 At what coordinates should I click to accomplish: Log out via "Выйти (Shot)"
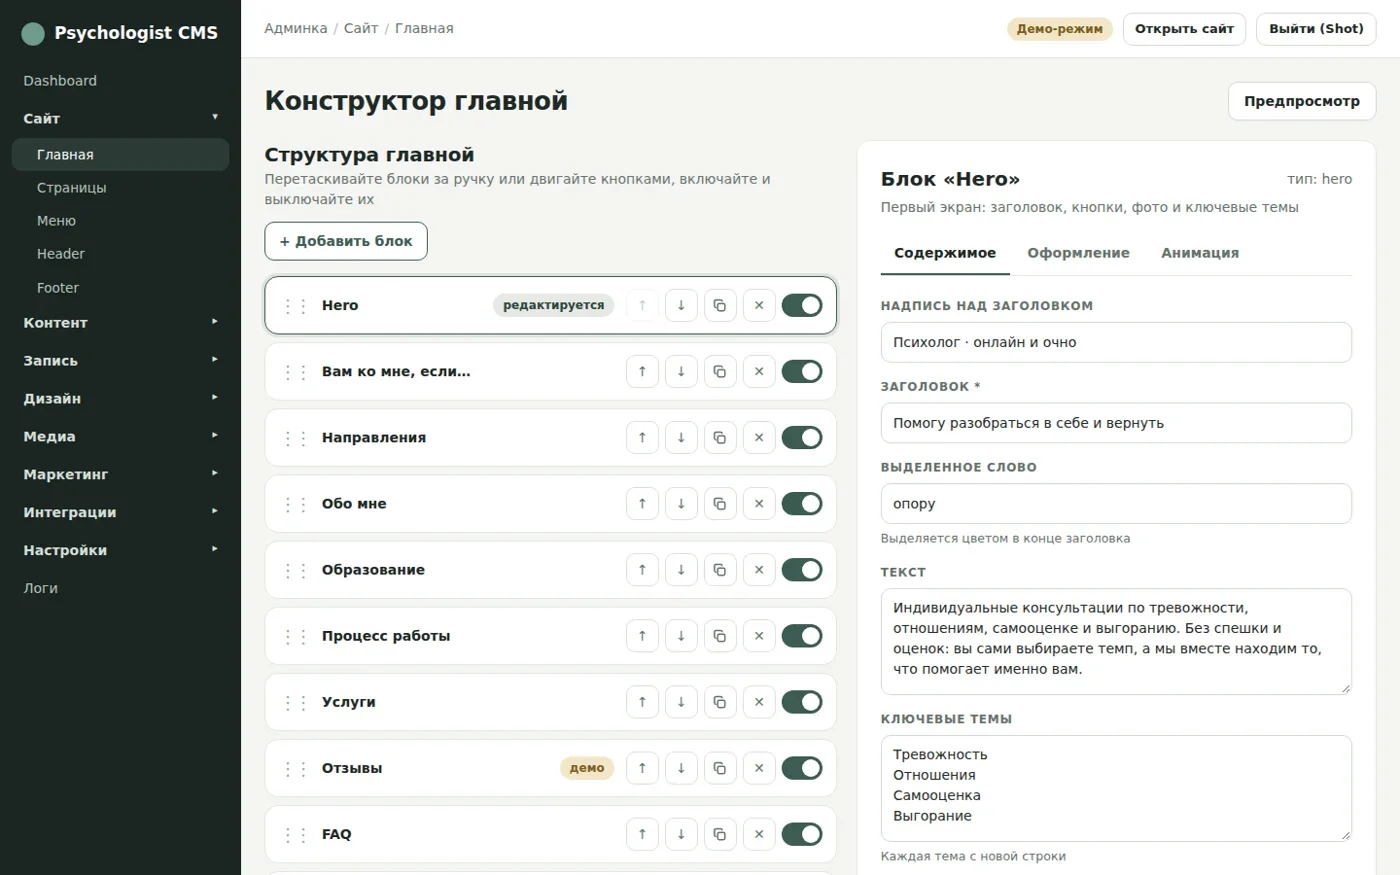1316,29
